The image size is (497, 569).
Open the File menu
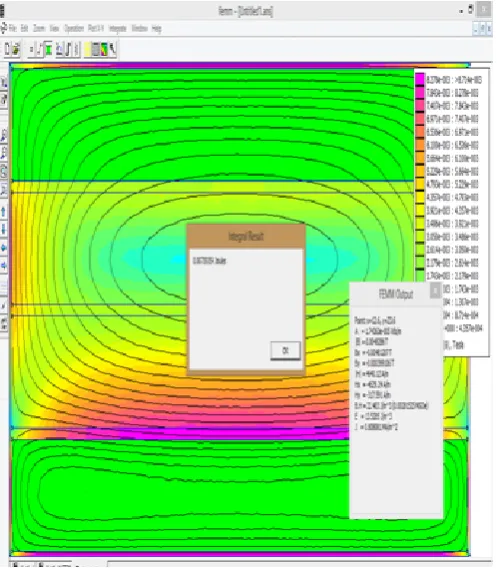click(x=13, y=28)
